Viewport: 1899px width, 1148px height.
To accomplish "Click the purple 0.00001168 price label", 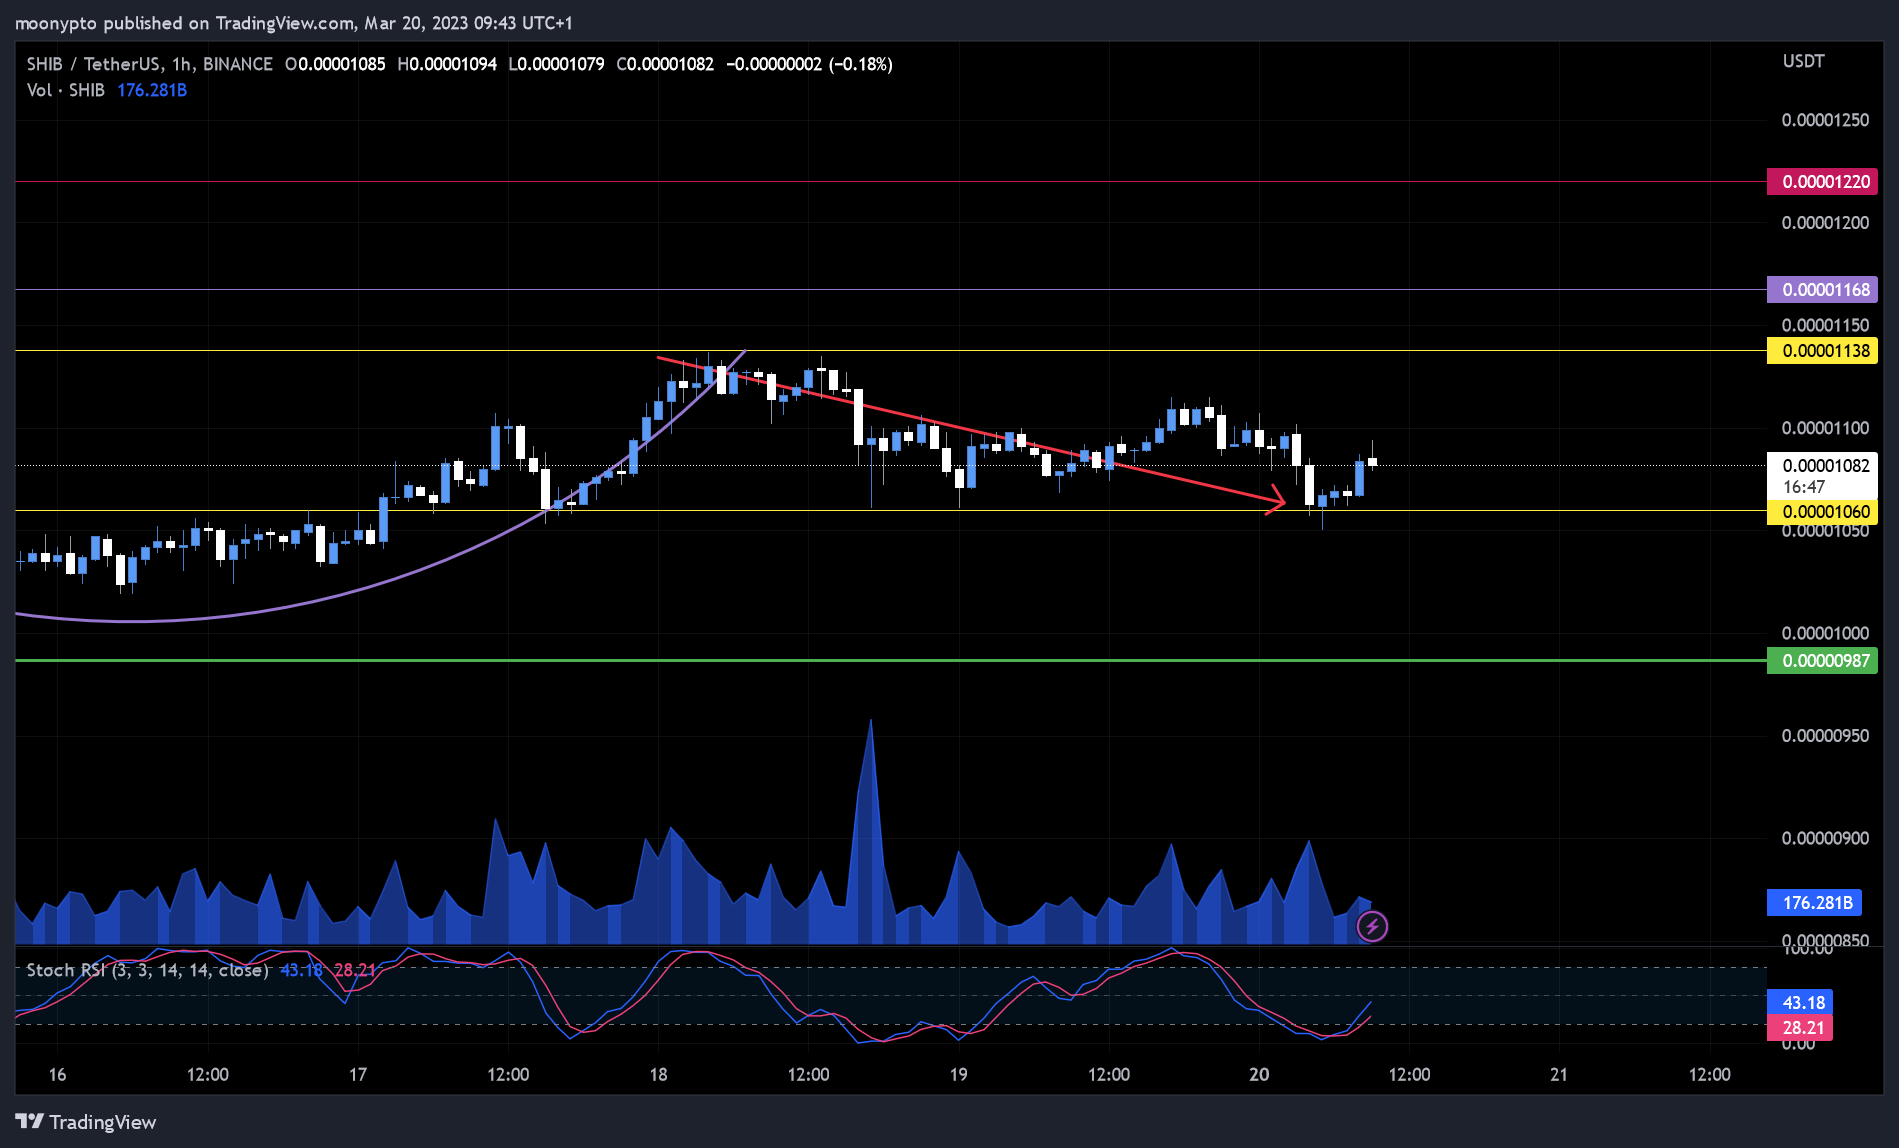I will coord(1823,290).
